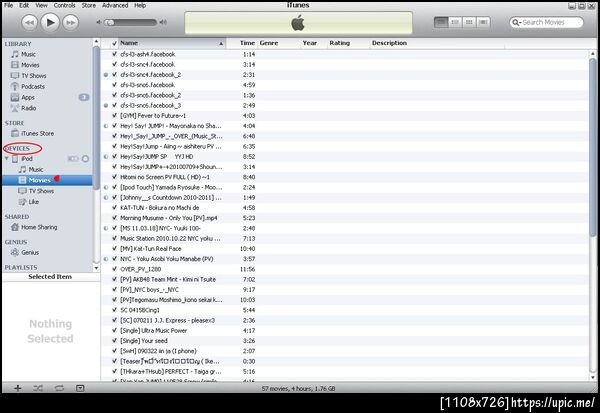Select Music in the Library
Screen dimensions: 600x413
[28, 54]
